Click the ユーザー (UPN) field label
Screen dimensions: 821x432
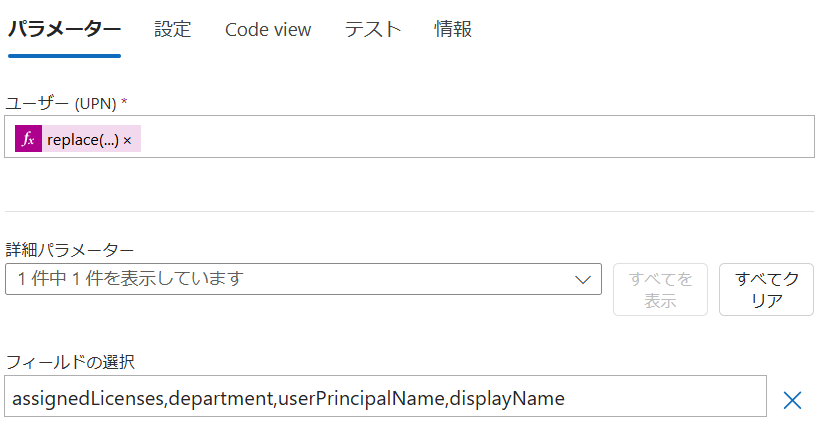click(x=66, y=103)
